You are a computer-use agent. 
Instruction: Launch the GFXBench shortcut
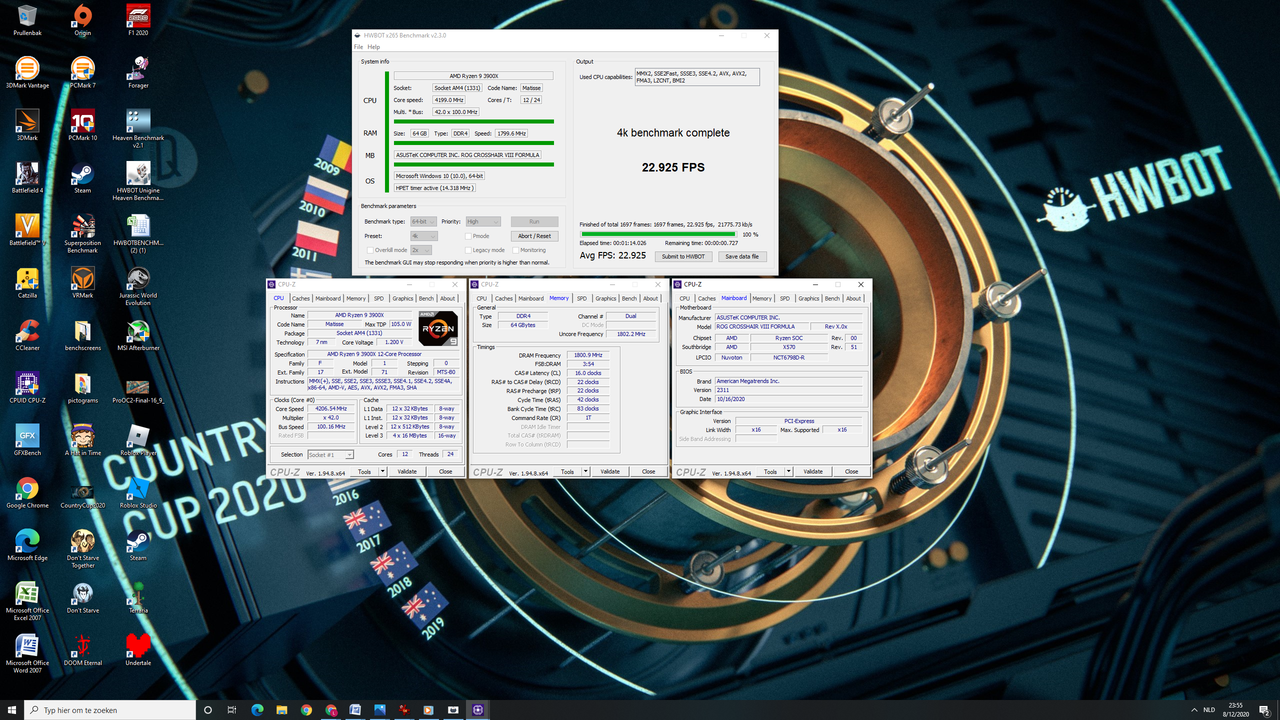(x=27, y=441)
